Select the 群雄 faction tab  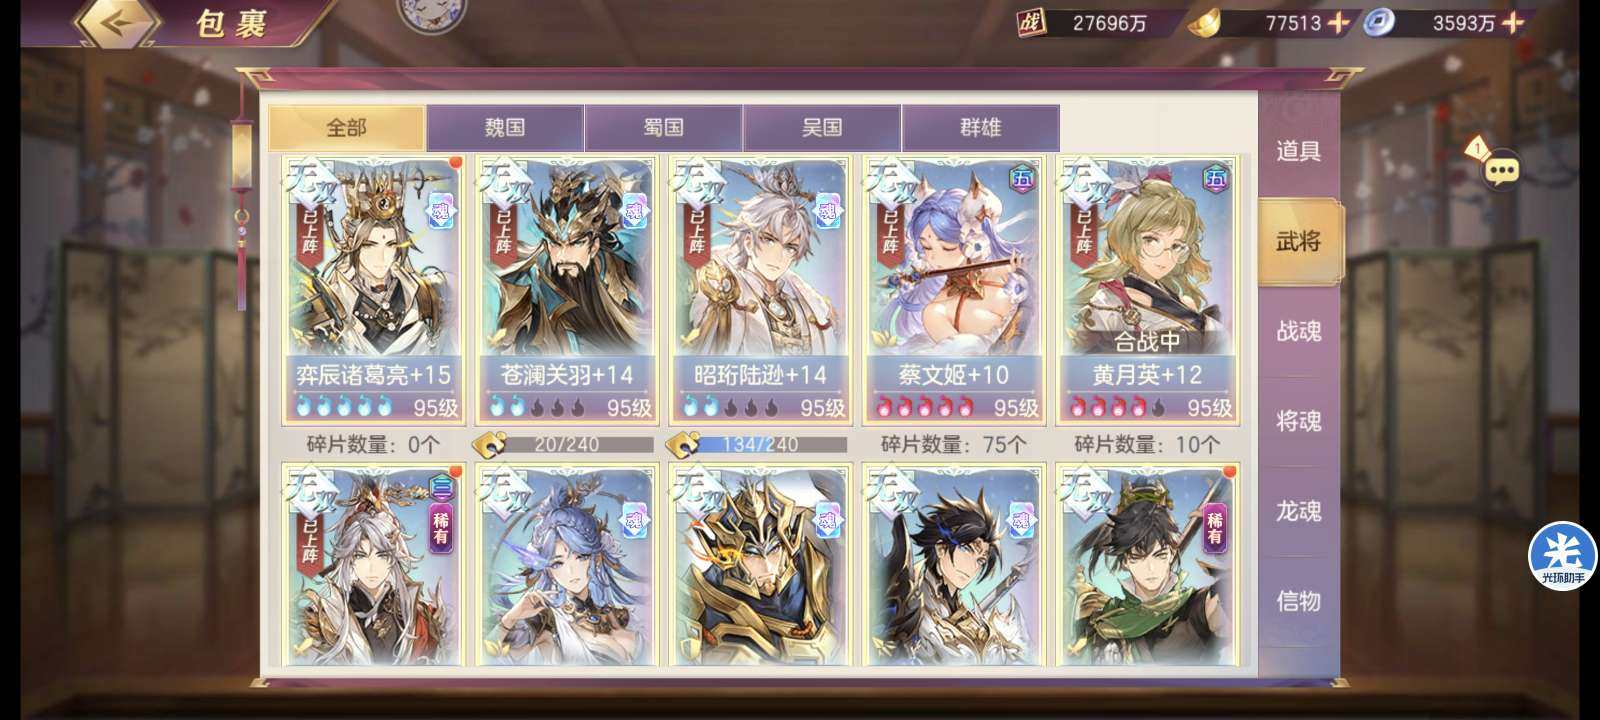pyautogui.click(x=981, y=128)
